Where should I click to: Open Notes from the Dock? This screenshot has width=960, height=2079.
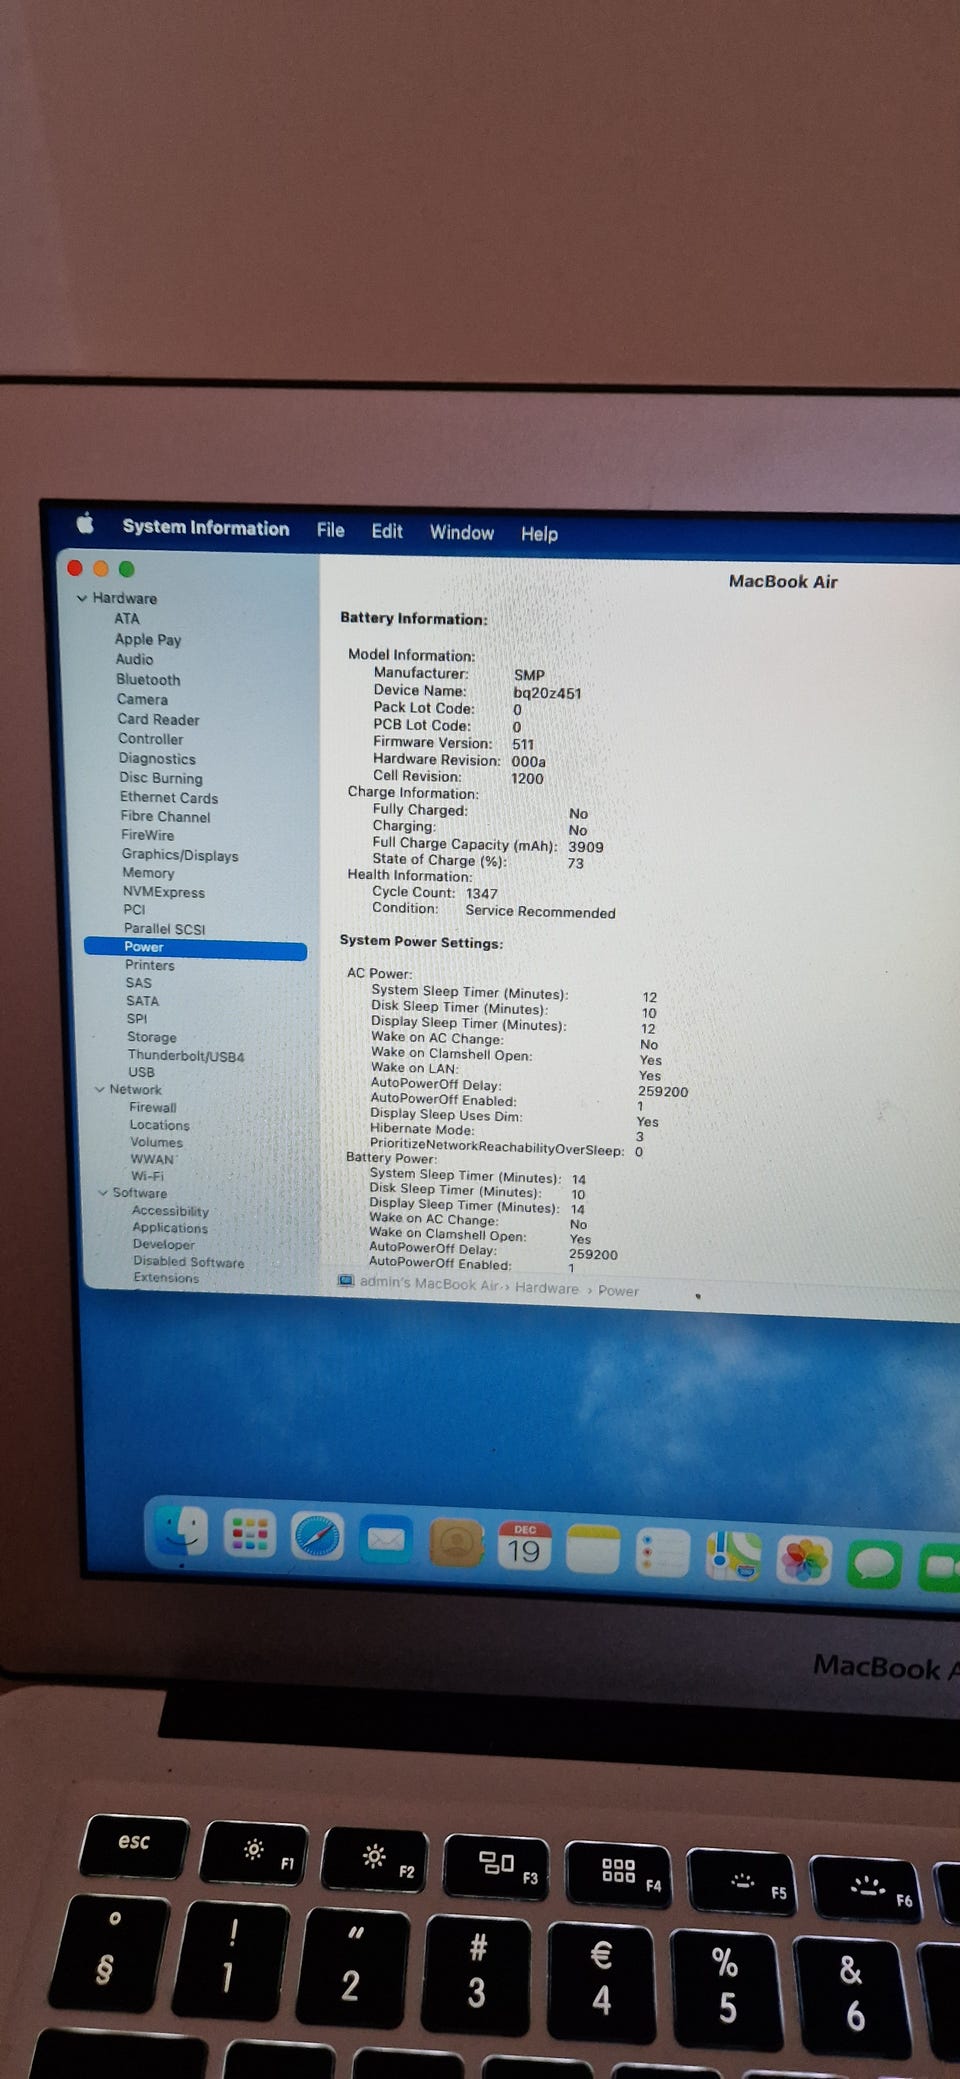tap(593, 1550)
